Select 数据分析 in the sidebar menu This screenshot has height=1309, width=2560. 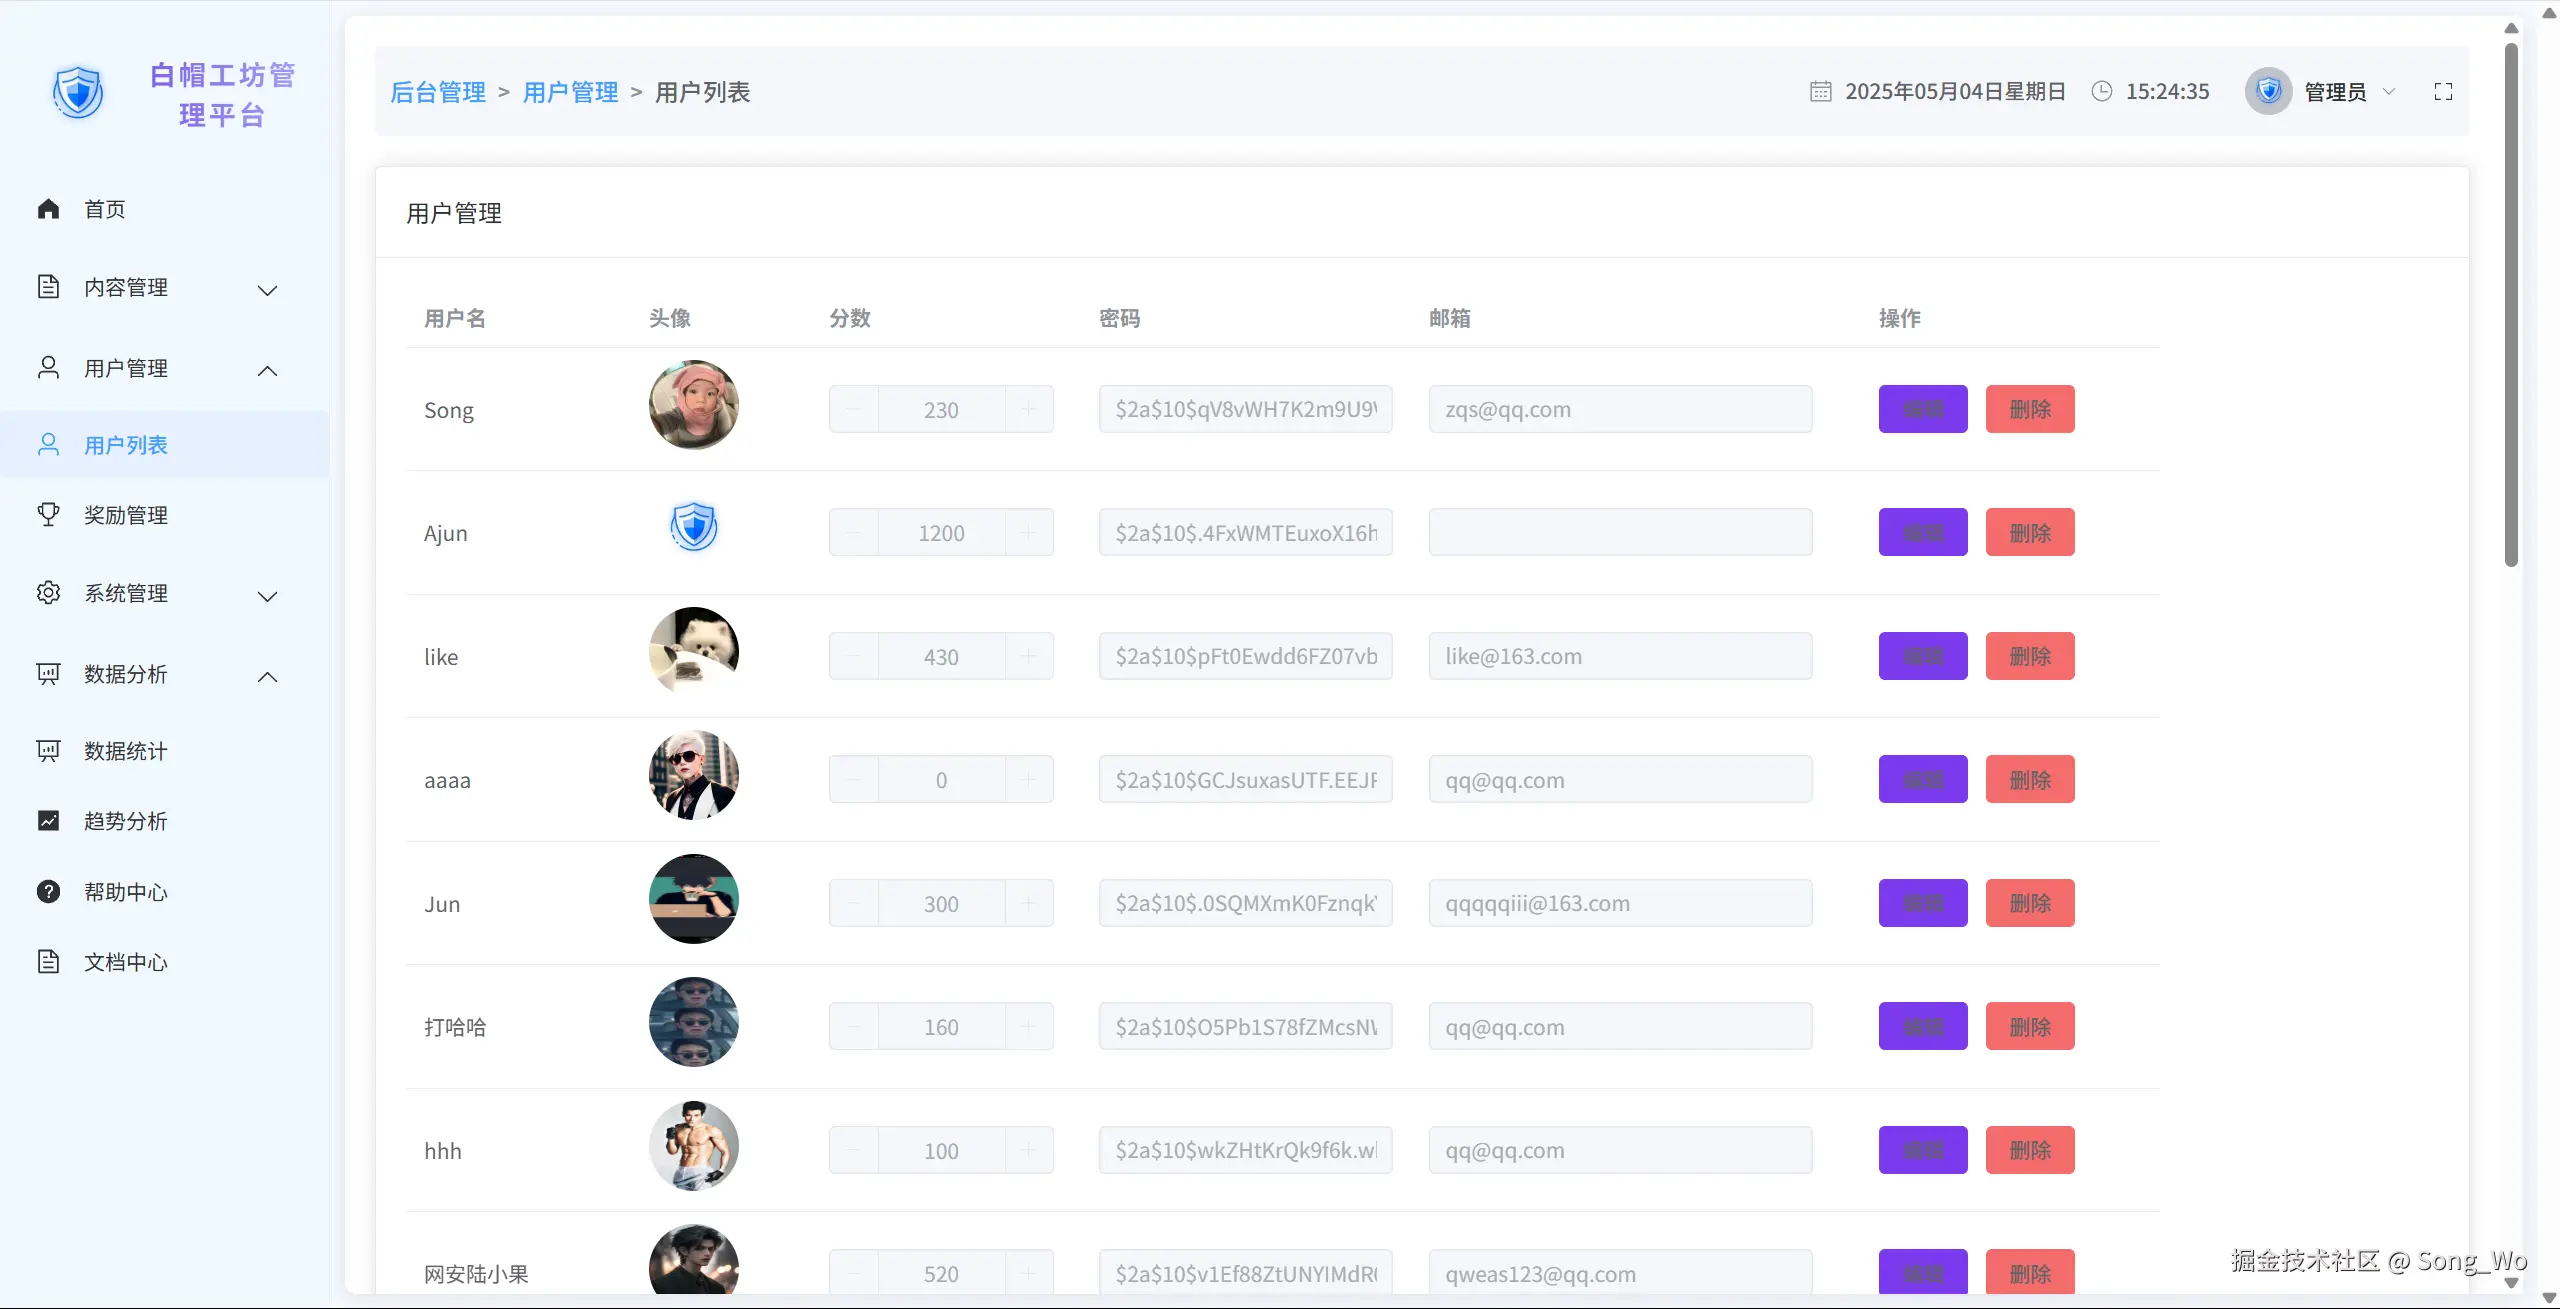pos(125,674)
